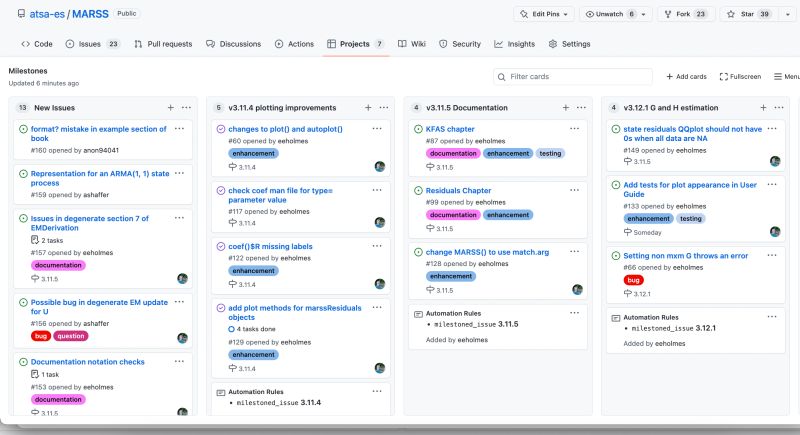Open repository Settings tab
Viewport: 800px width, 435px height.
pyautogui.click(x=569, y=44)
